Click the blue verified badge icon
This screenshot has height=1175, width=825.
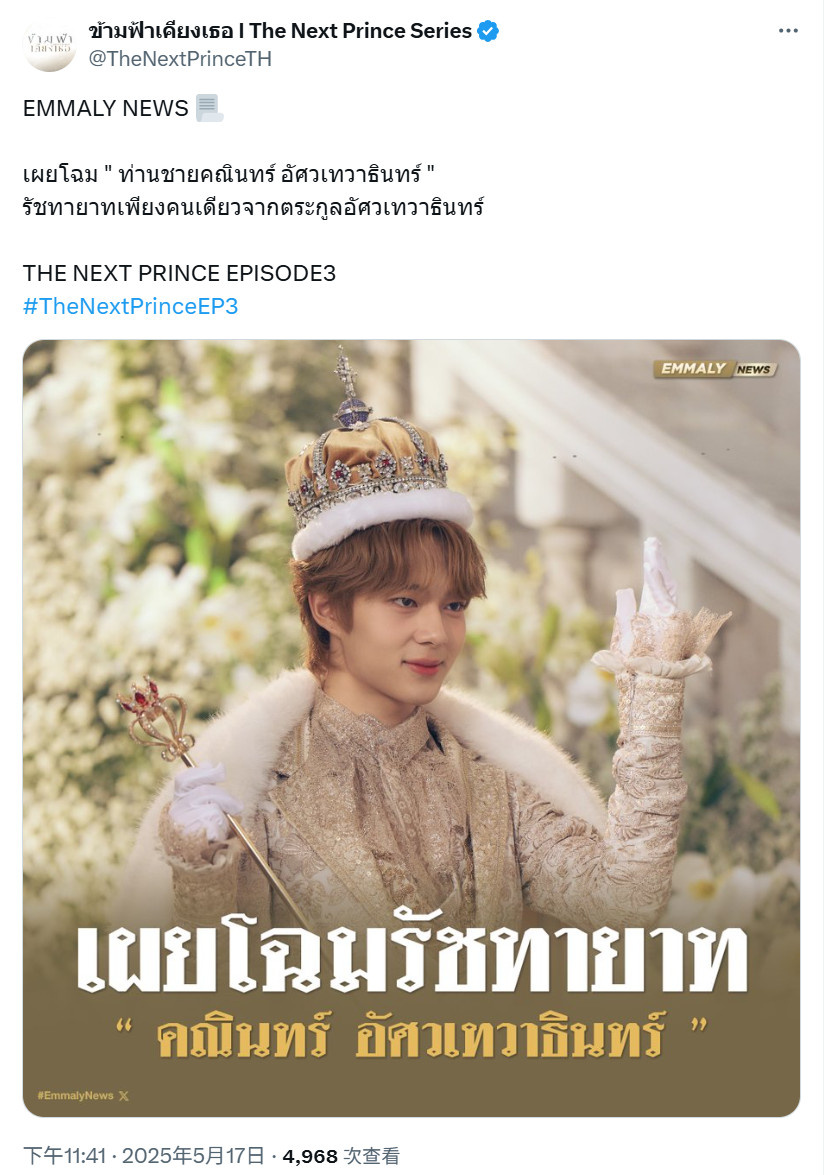(488, 31)
